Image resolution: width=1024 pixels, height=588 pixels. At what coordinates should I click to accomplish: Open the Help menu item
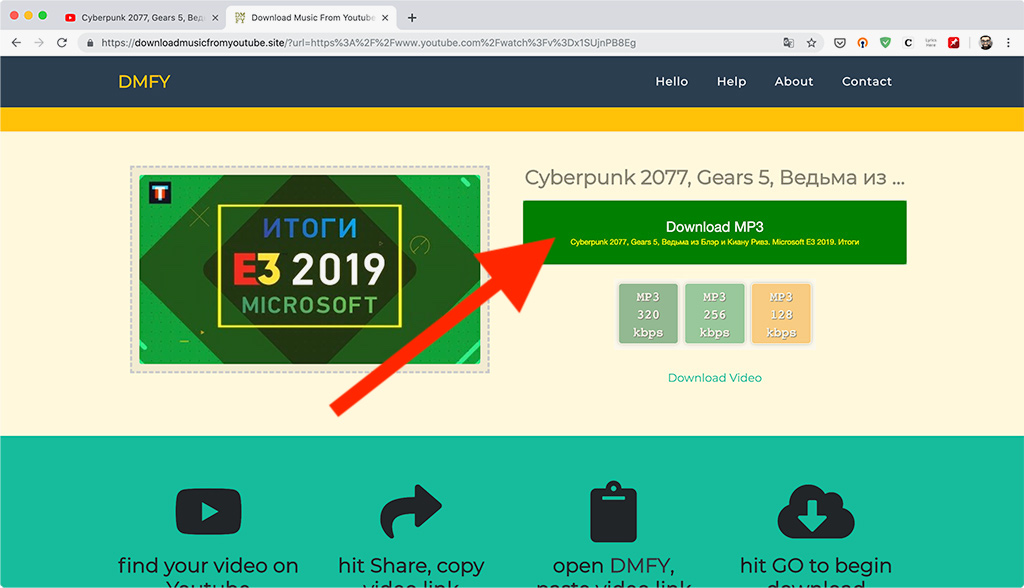[x=731, y=82]
